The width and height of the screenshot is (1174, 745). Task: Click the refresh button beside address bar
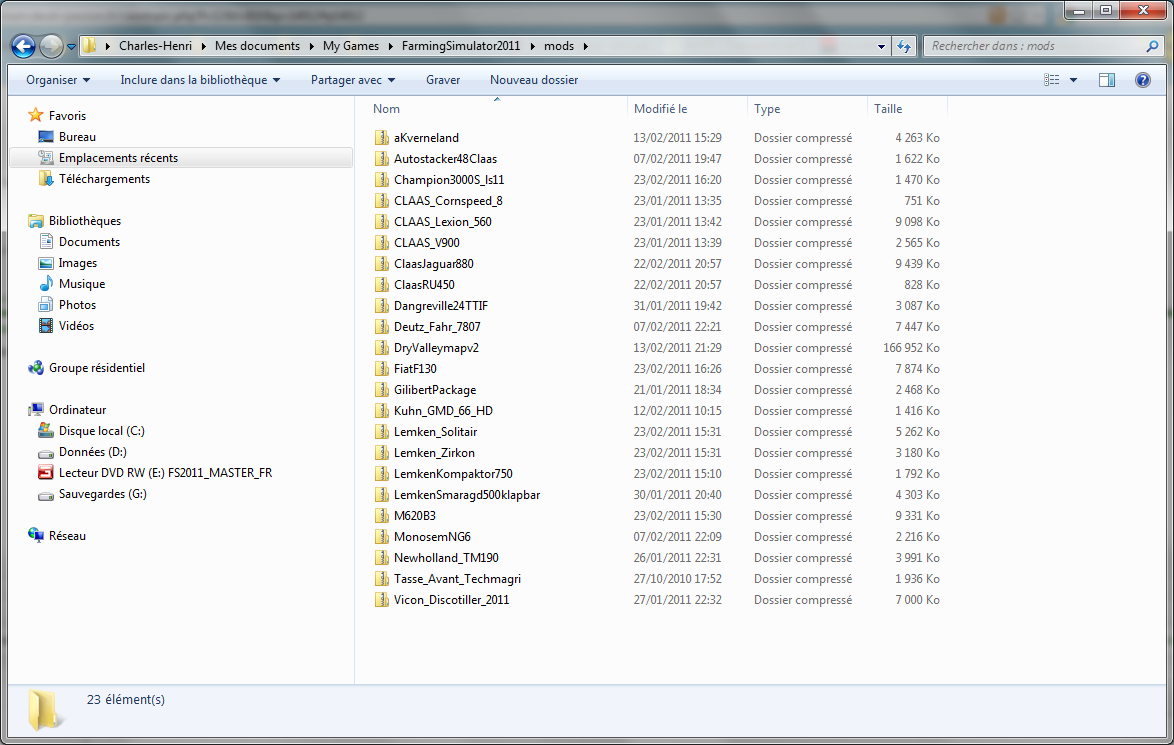tap(904, 46)
